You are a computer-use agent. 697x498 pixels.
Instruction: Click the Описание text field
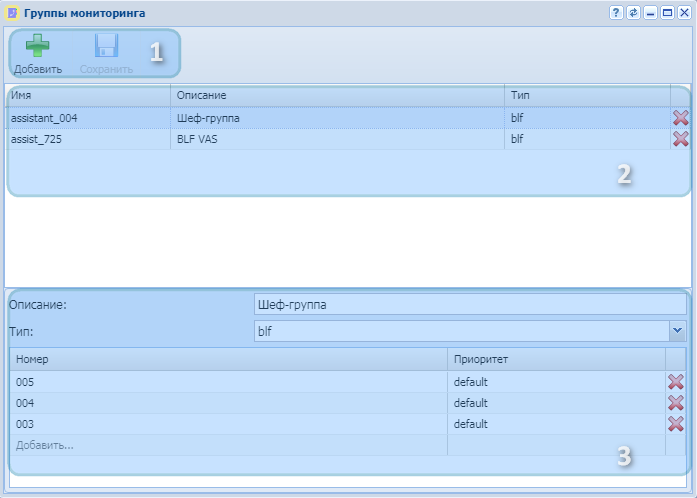point(469,305)
